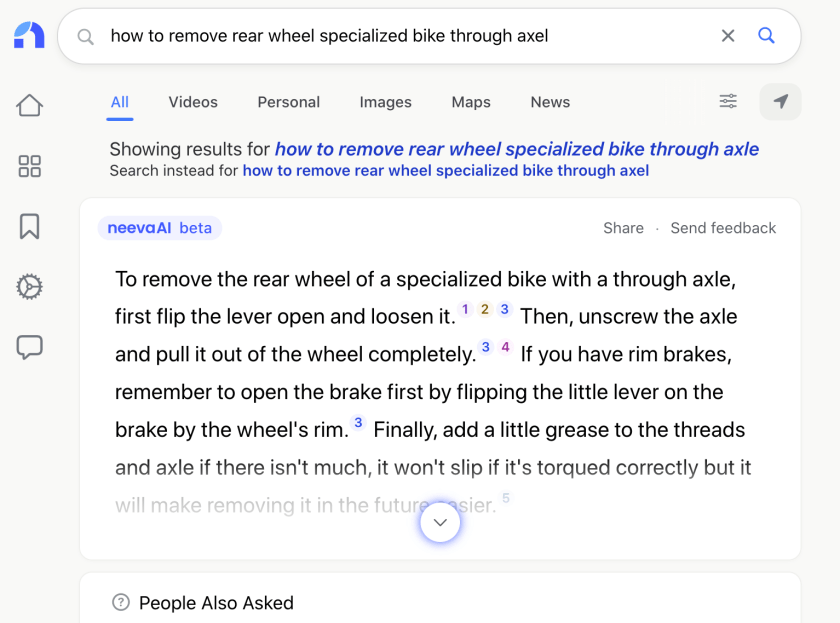
Task: Switch to the Images tab
Action: [x=385, y=102]
